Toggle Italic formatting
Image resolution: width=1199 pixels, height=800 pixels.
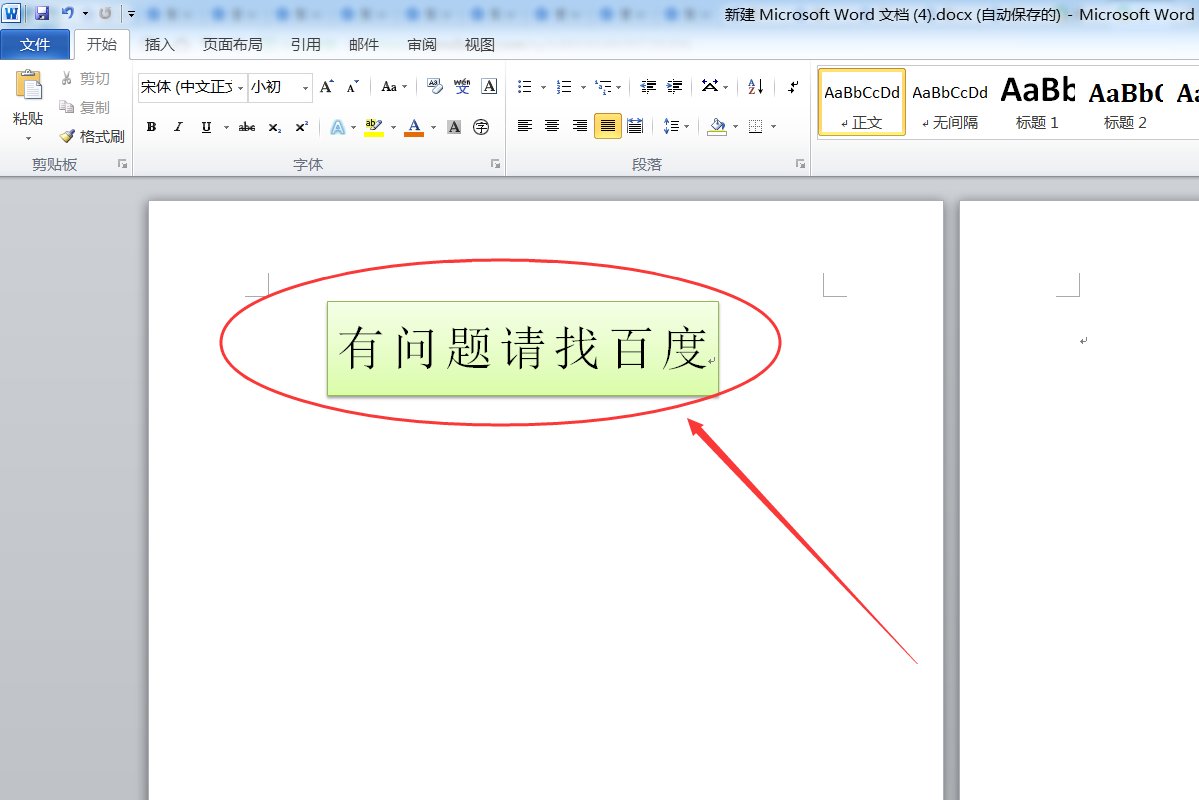pyautogui.click(x=178, y=127)
